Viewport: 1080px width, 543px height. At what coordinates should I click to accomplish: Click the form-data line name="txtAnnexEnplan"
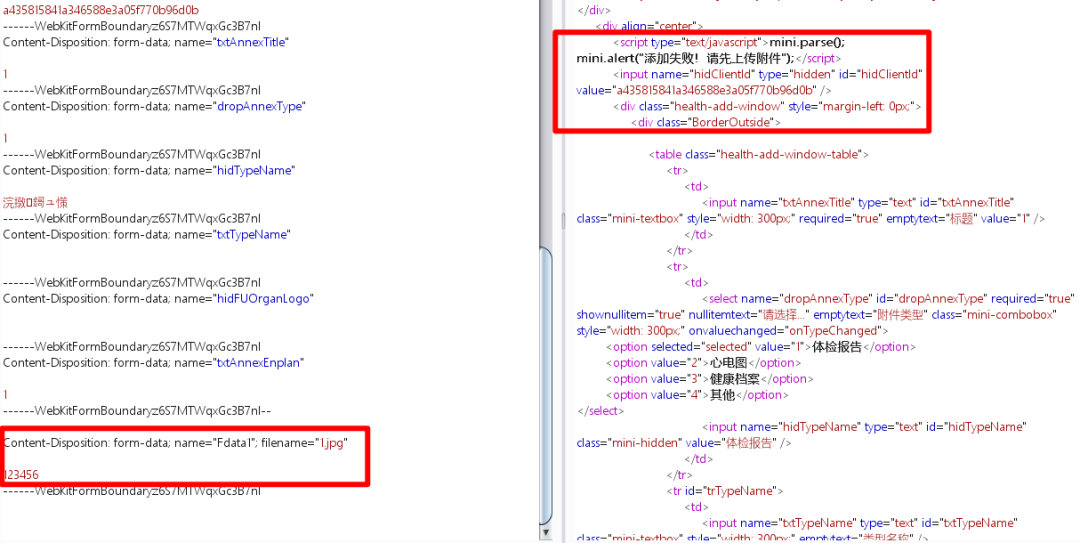coord(154,362)
